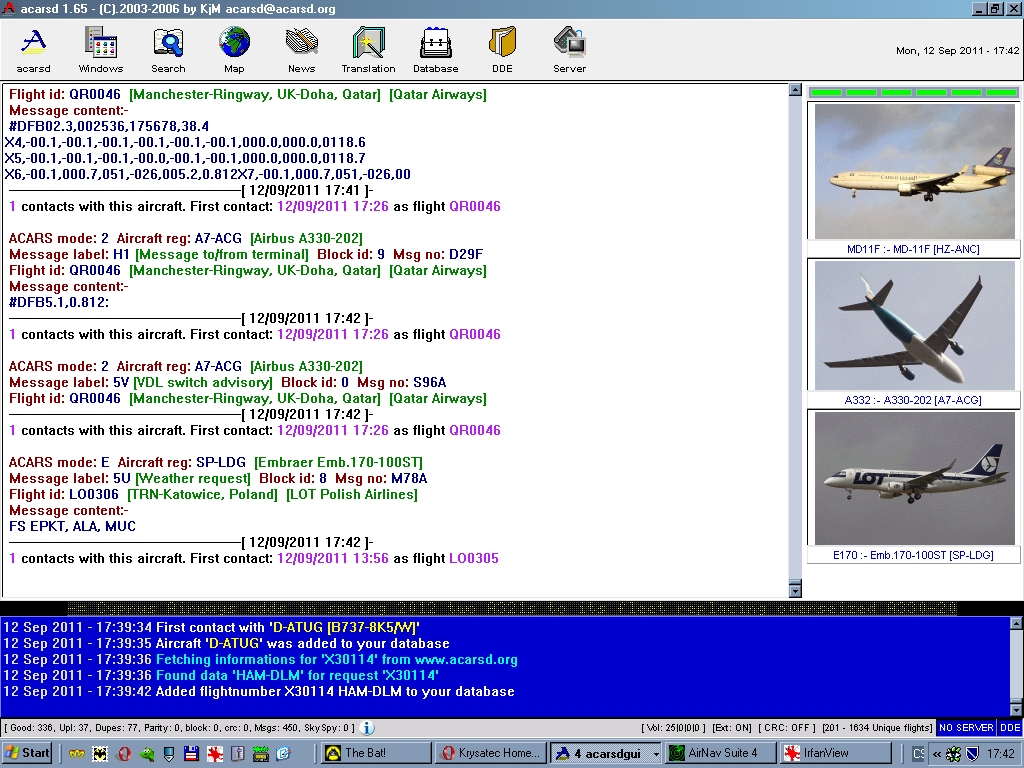Switch to Krysatec Home taskbar window
Screen dimensions: 1024x768
491,753
